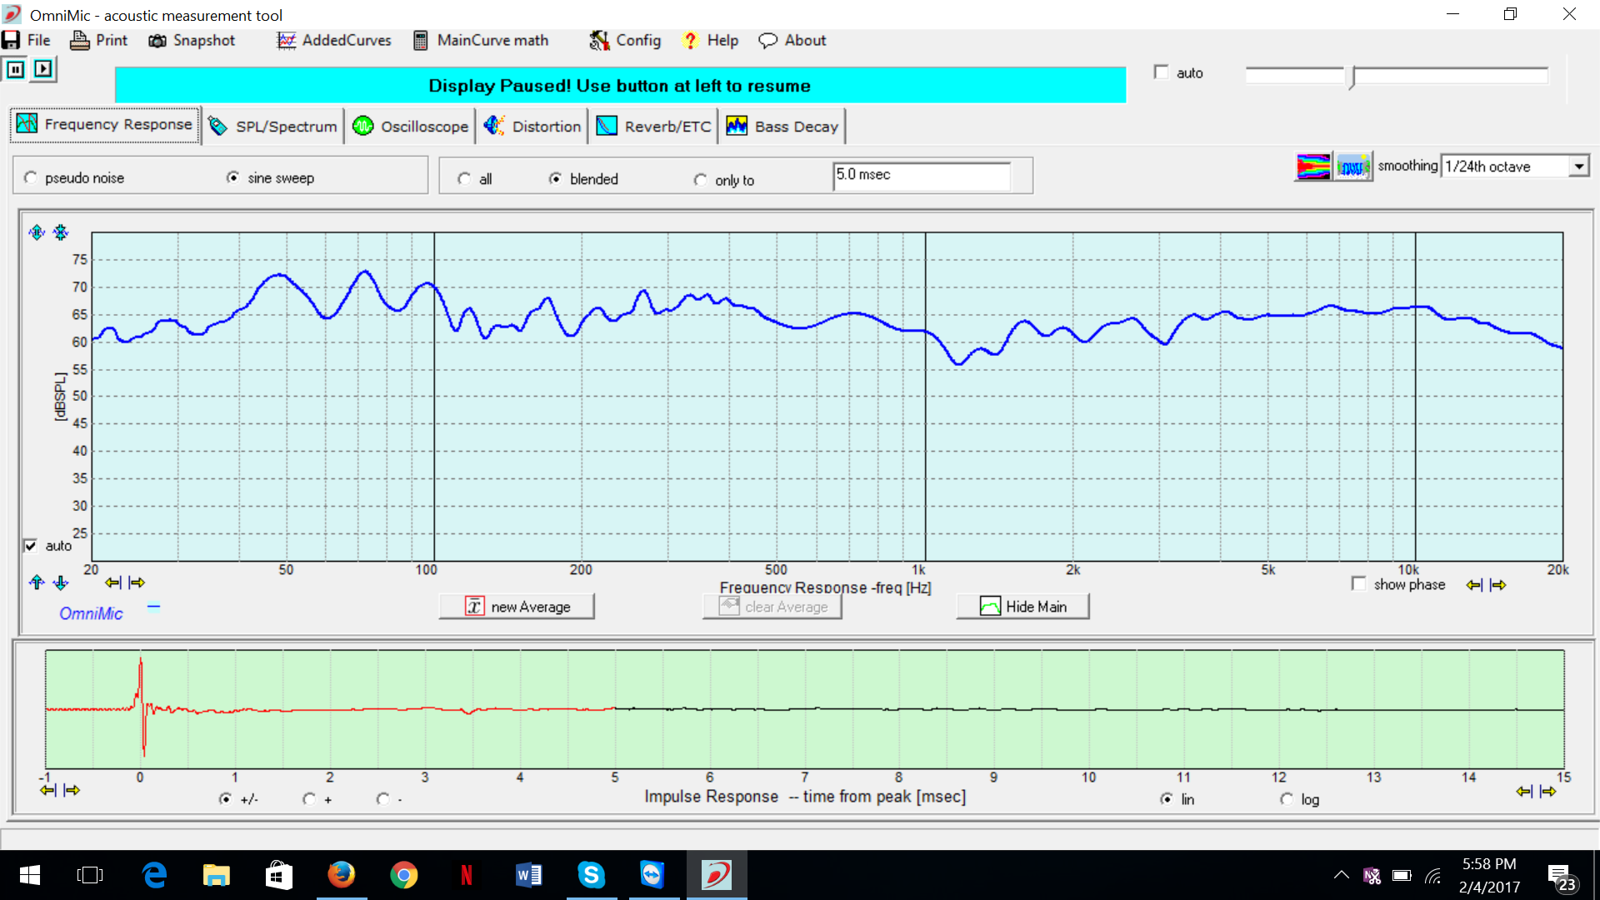Viewport: 1600px width, 900px height.
Task: Open the Action Center notifications
Action: pos(1562,877)
